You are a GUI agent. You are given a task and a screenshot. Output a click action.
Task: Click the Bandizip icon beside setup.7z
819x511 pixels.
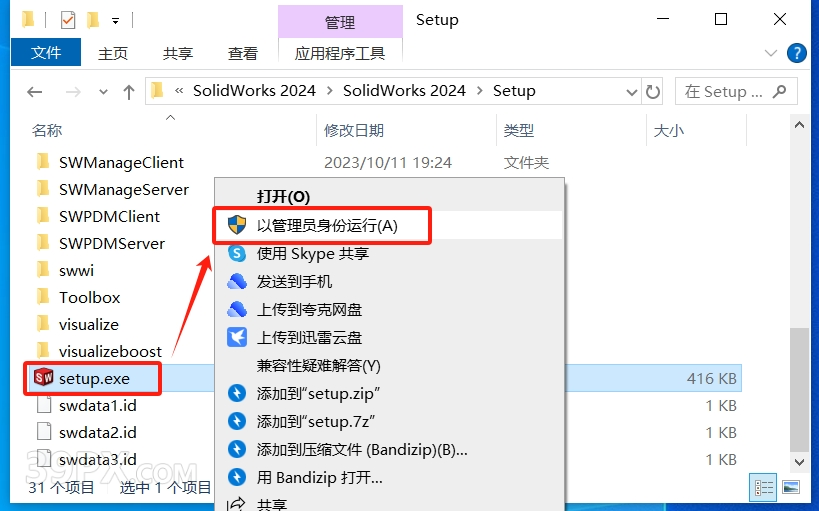click(237, 421)
